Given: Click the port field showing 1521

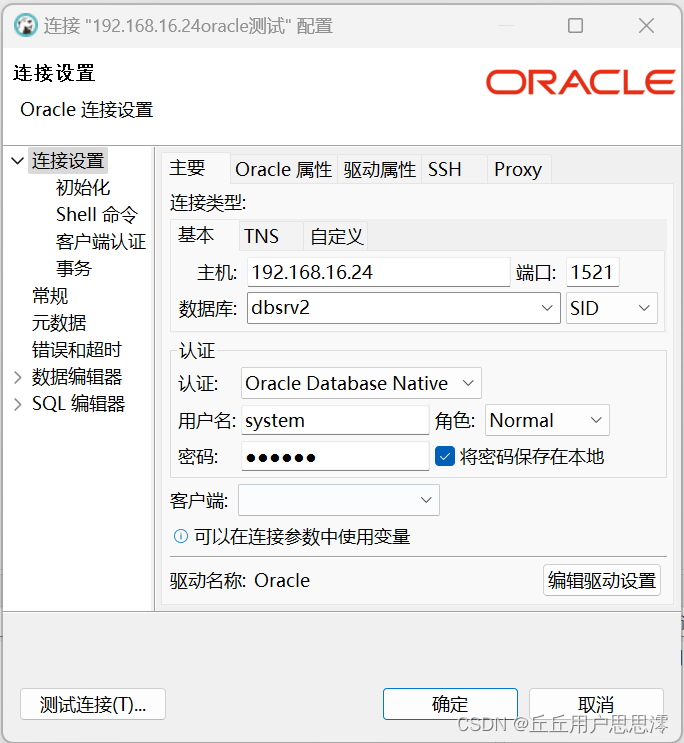Looking at the screenshot, I should [593, 272].
